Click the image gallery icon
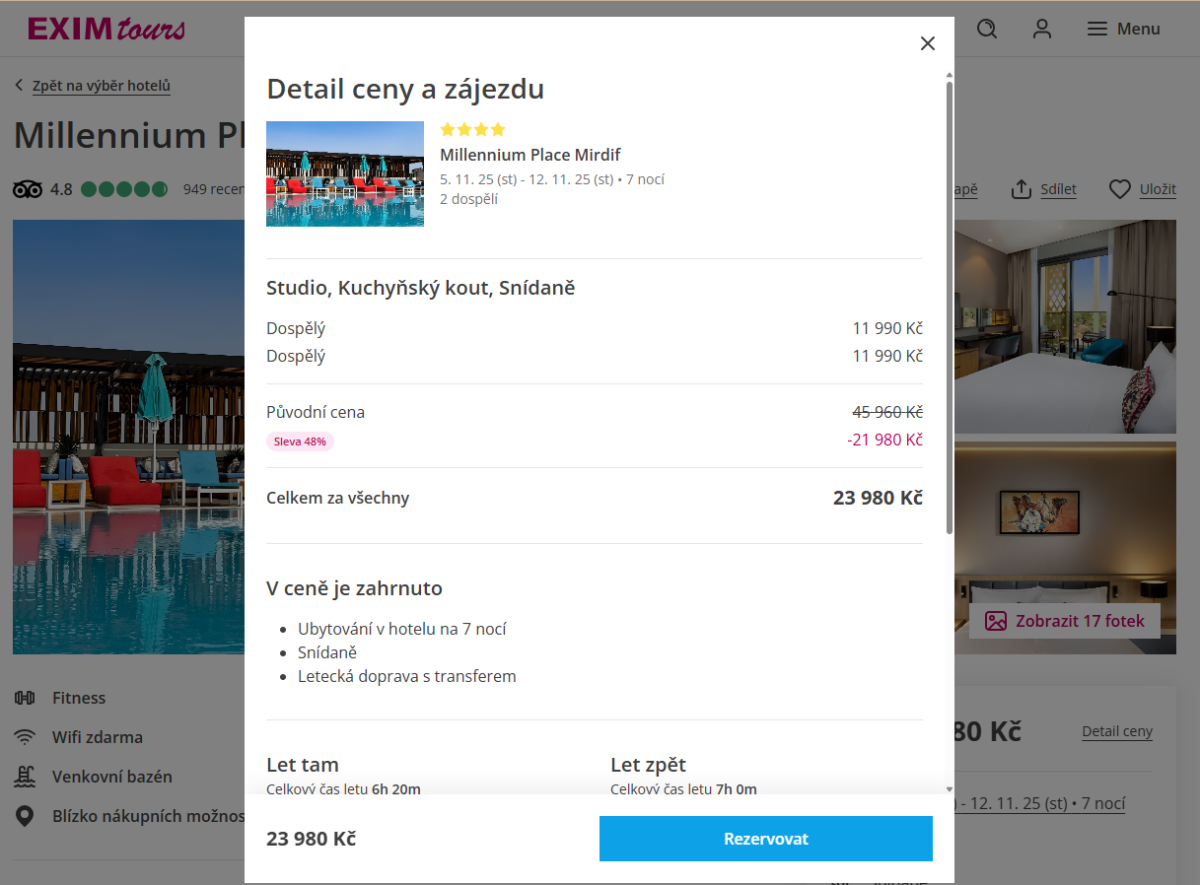Image resolution: width=1200 pixels, height=885 pixels. (x=995, y=621)
